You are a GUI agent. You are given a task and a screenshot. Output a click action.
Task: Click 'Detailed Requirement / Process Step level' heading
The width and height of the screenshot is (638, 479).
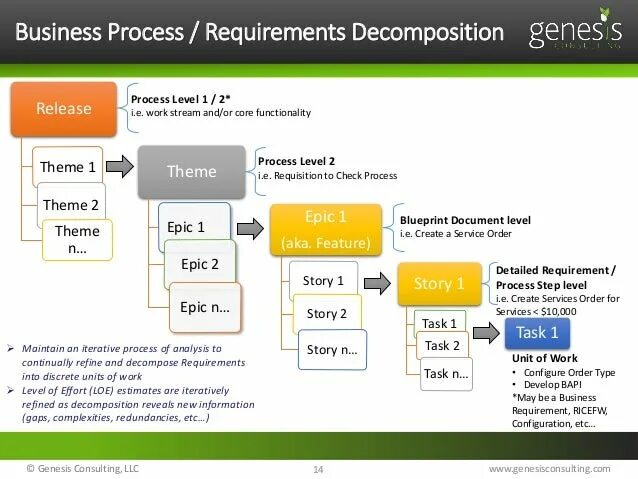(x=556, y=278)
